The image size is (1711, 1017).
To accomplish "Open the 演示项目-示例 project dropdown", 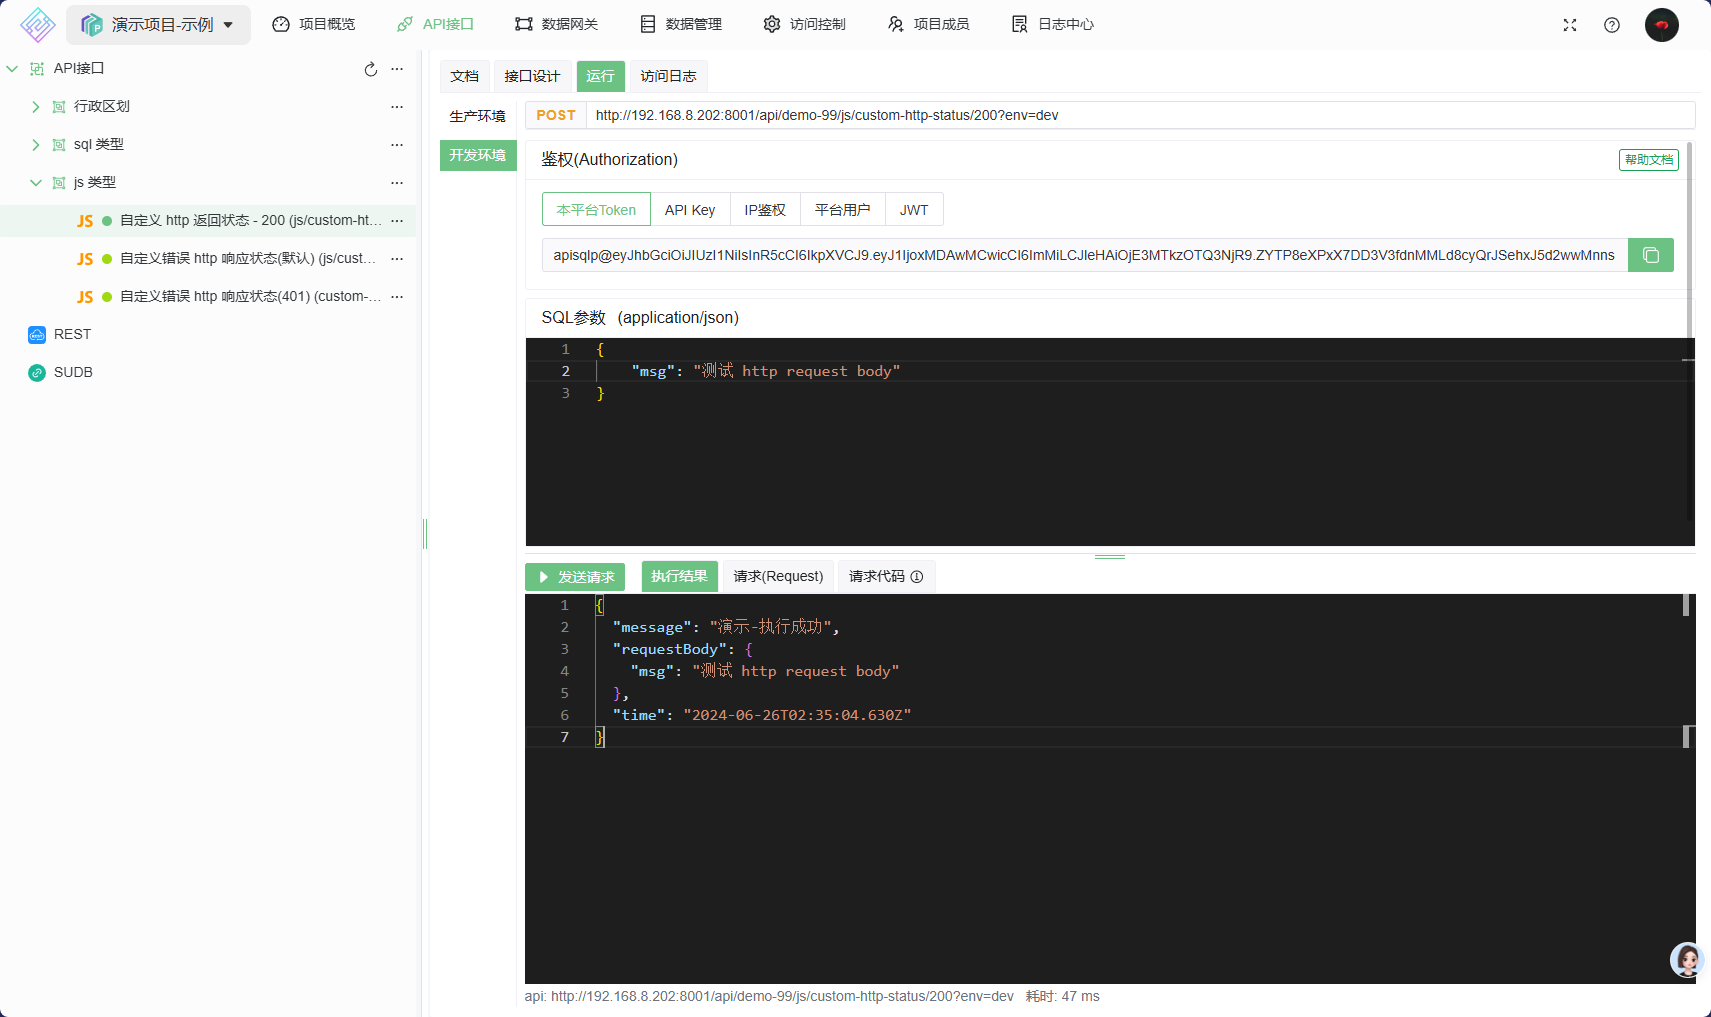I will (159, 25).
